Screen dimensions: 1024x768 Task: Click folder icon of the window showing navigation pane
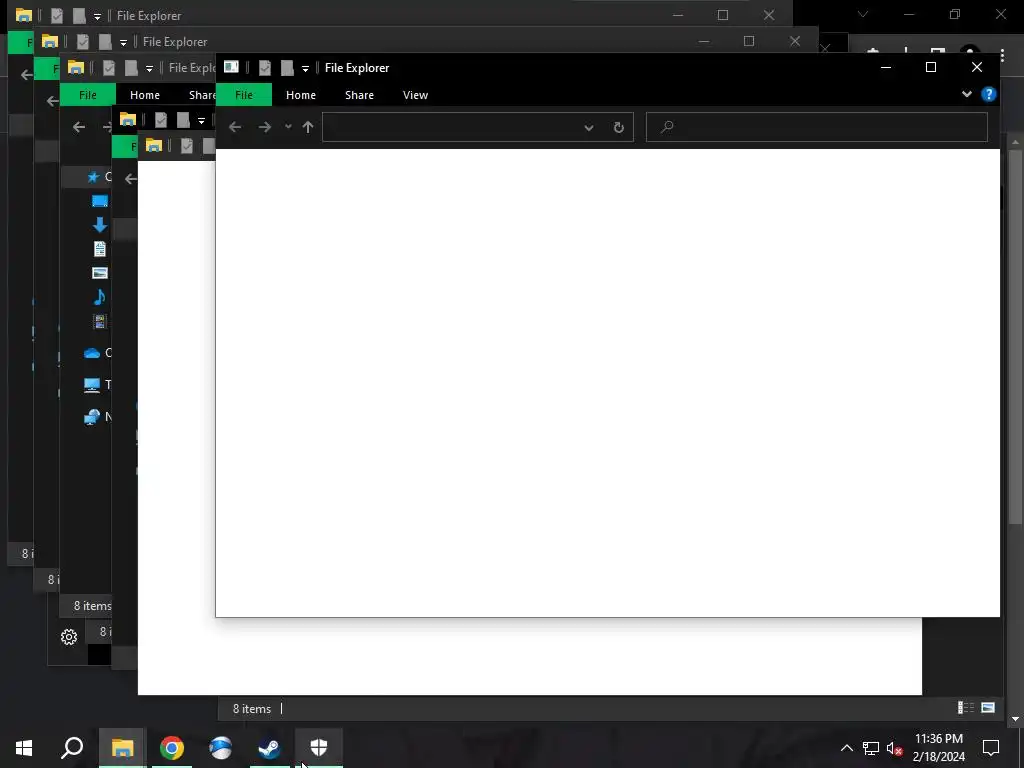coord(76,67)
